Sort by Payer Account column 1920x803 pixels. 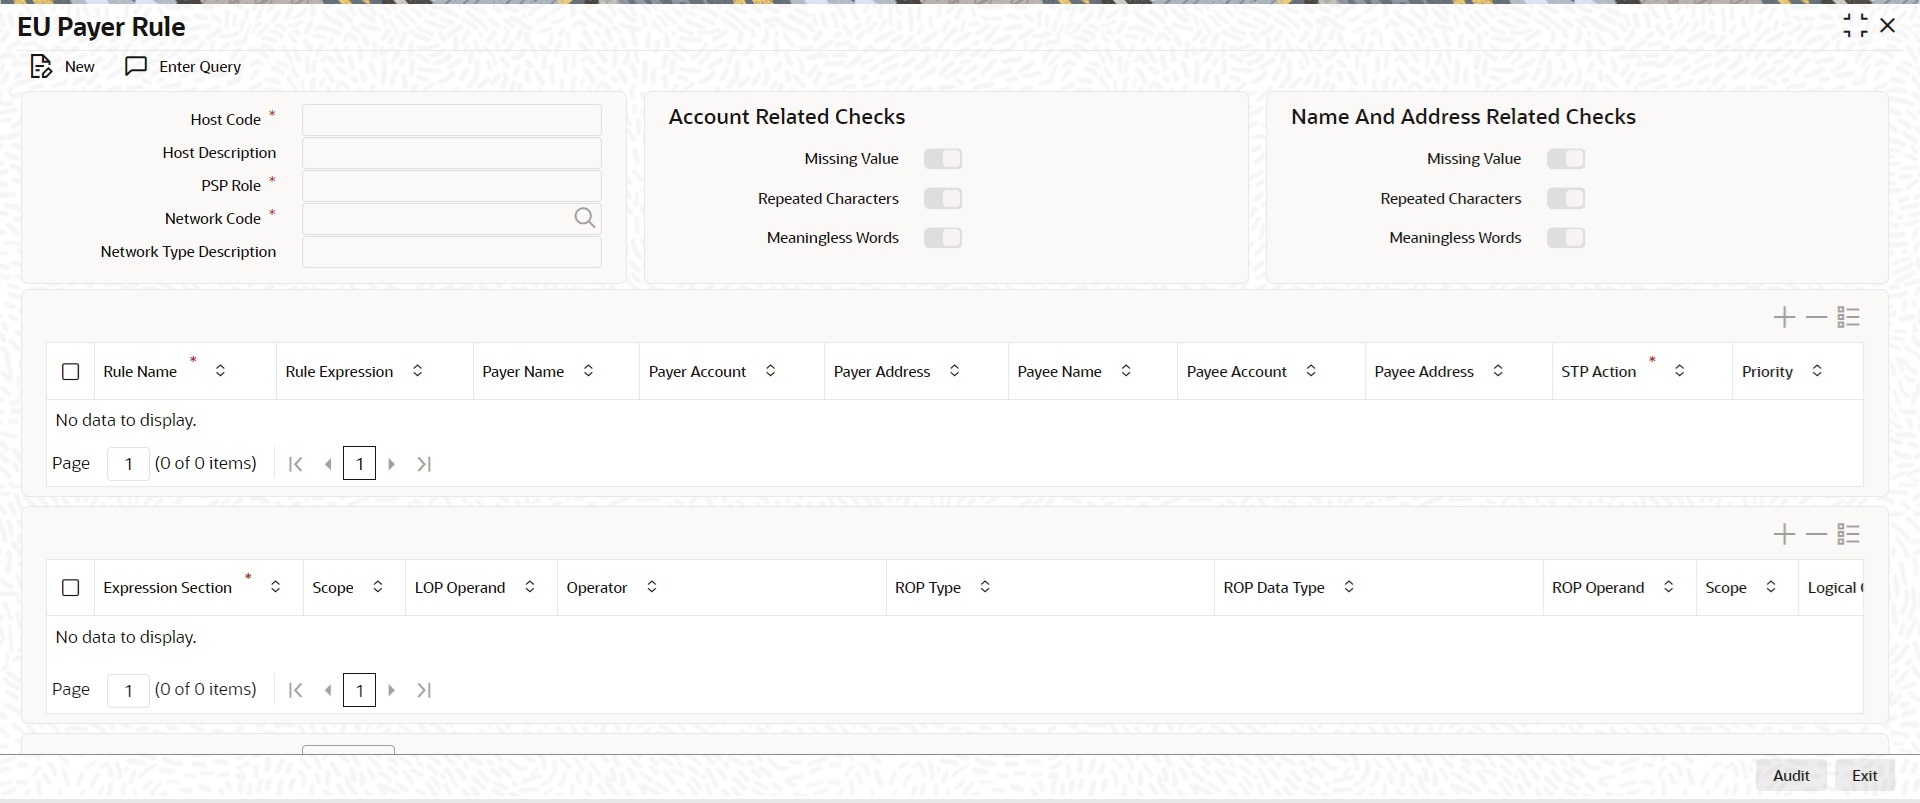[770, 371]
